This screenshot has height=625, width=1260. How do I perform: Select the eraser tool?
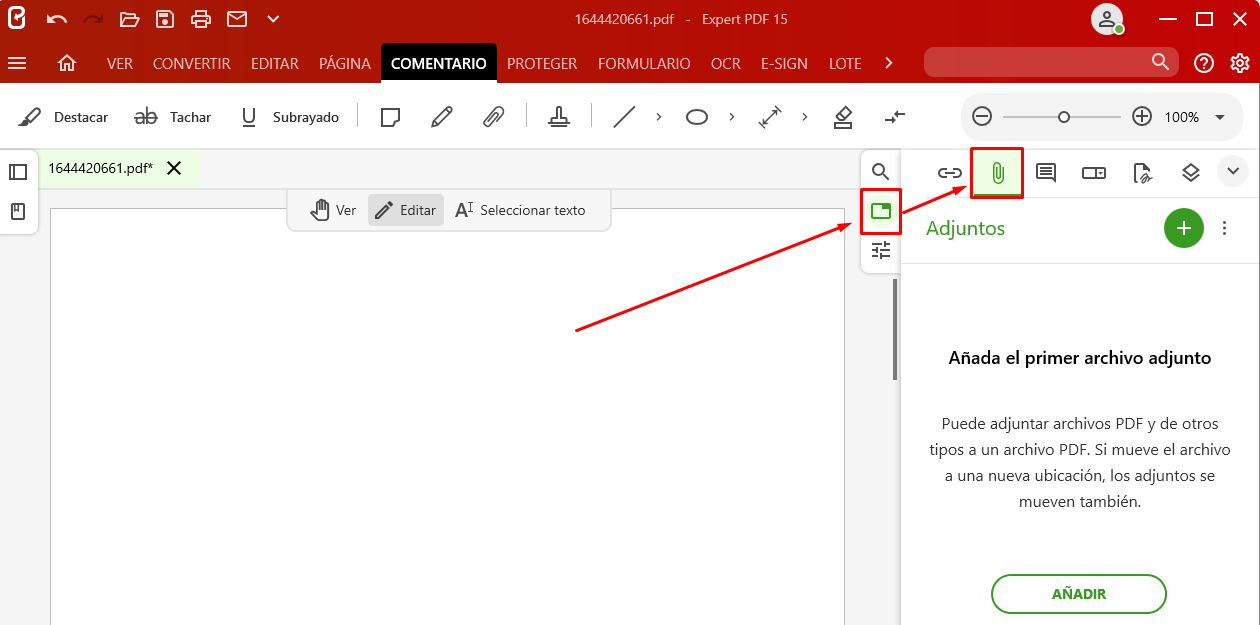tap(843, 117)
